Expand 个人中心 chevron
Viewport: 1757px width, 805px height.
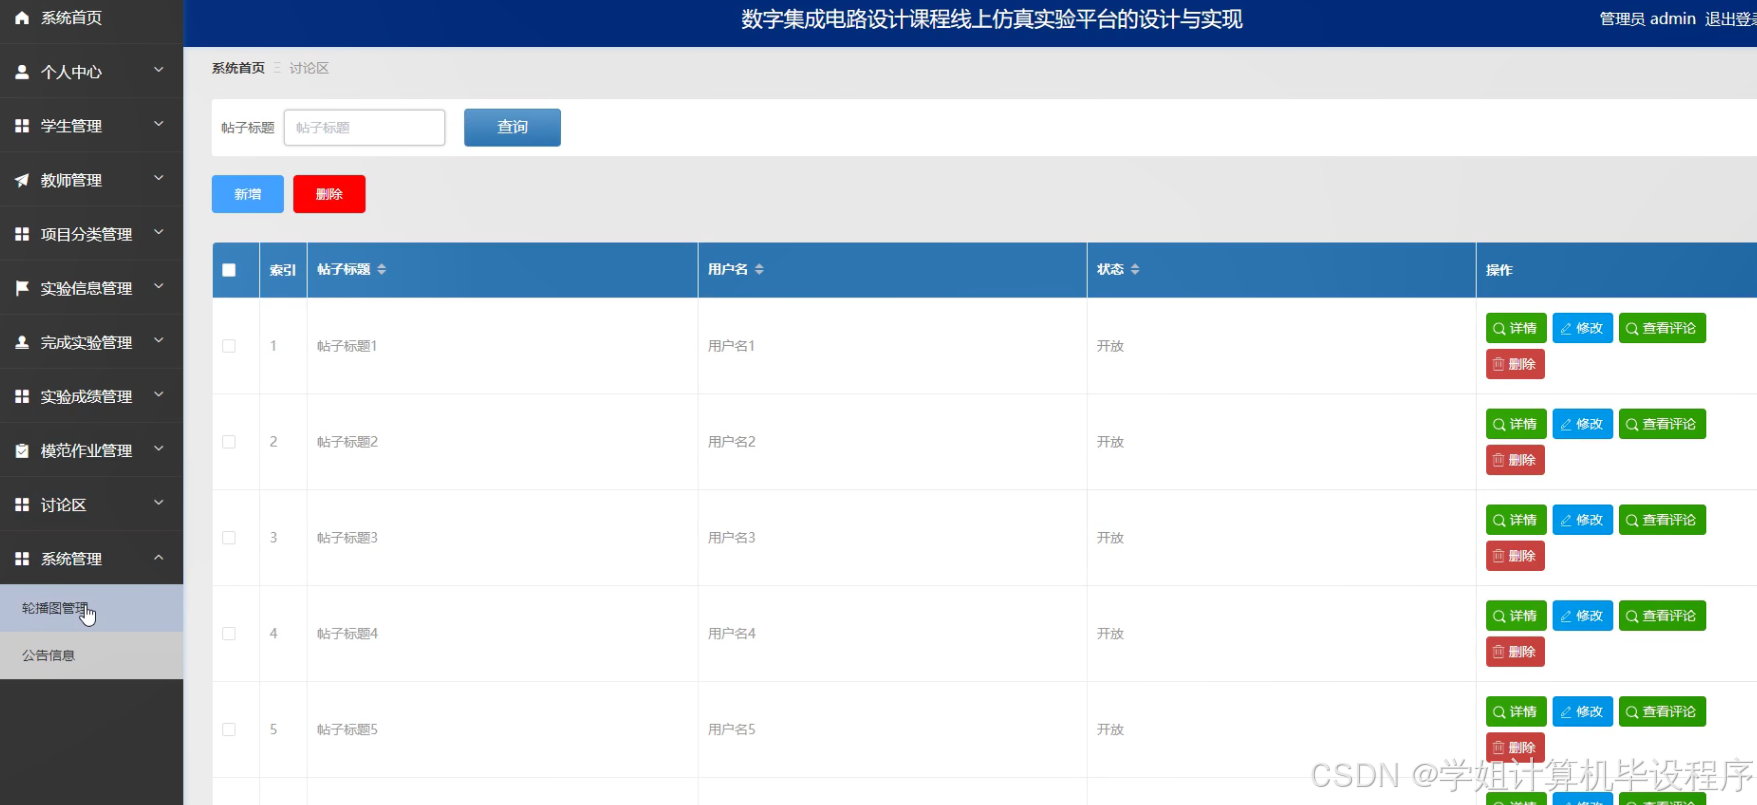coord(158,70)
